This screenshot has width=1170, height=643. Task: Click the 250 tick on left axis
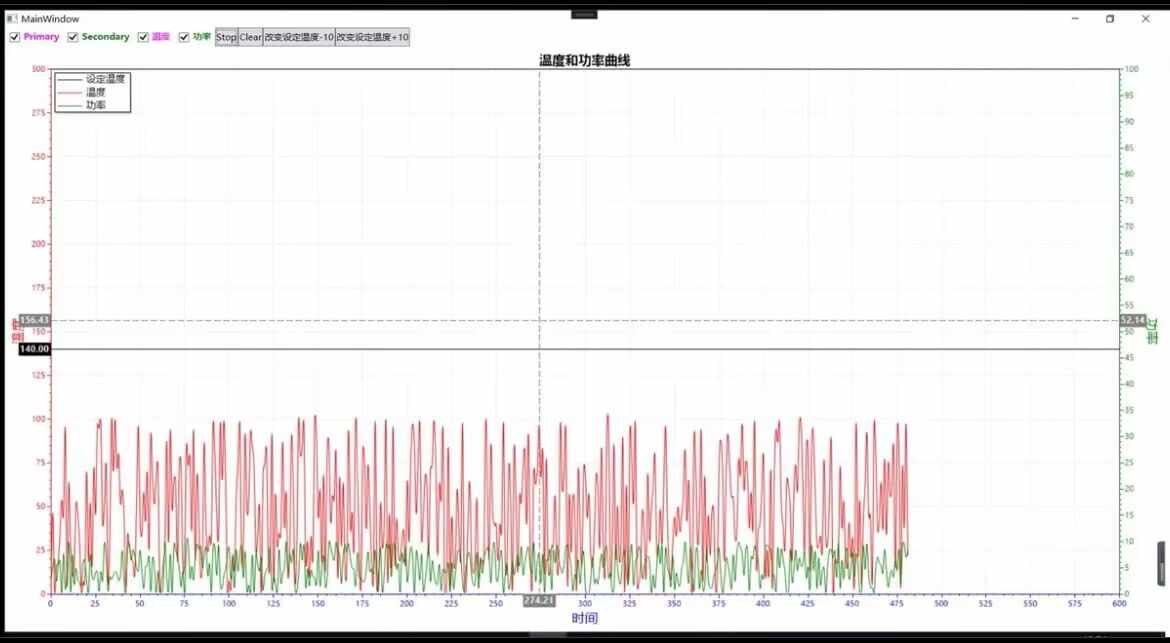click(39, 157)
